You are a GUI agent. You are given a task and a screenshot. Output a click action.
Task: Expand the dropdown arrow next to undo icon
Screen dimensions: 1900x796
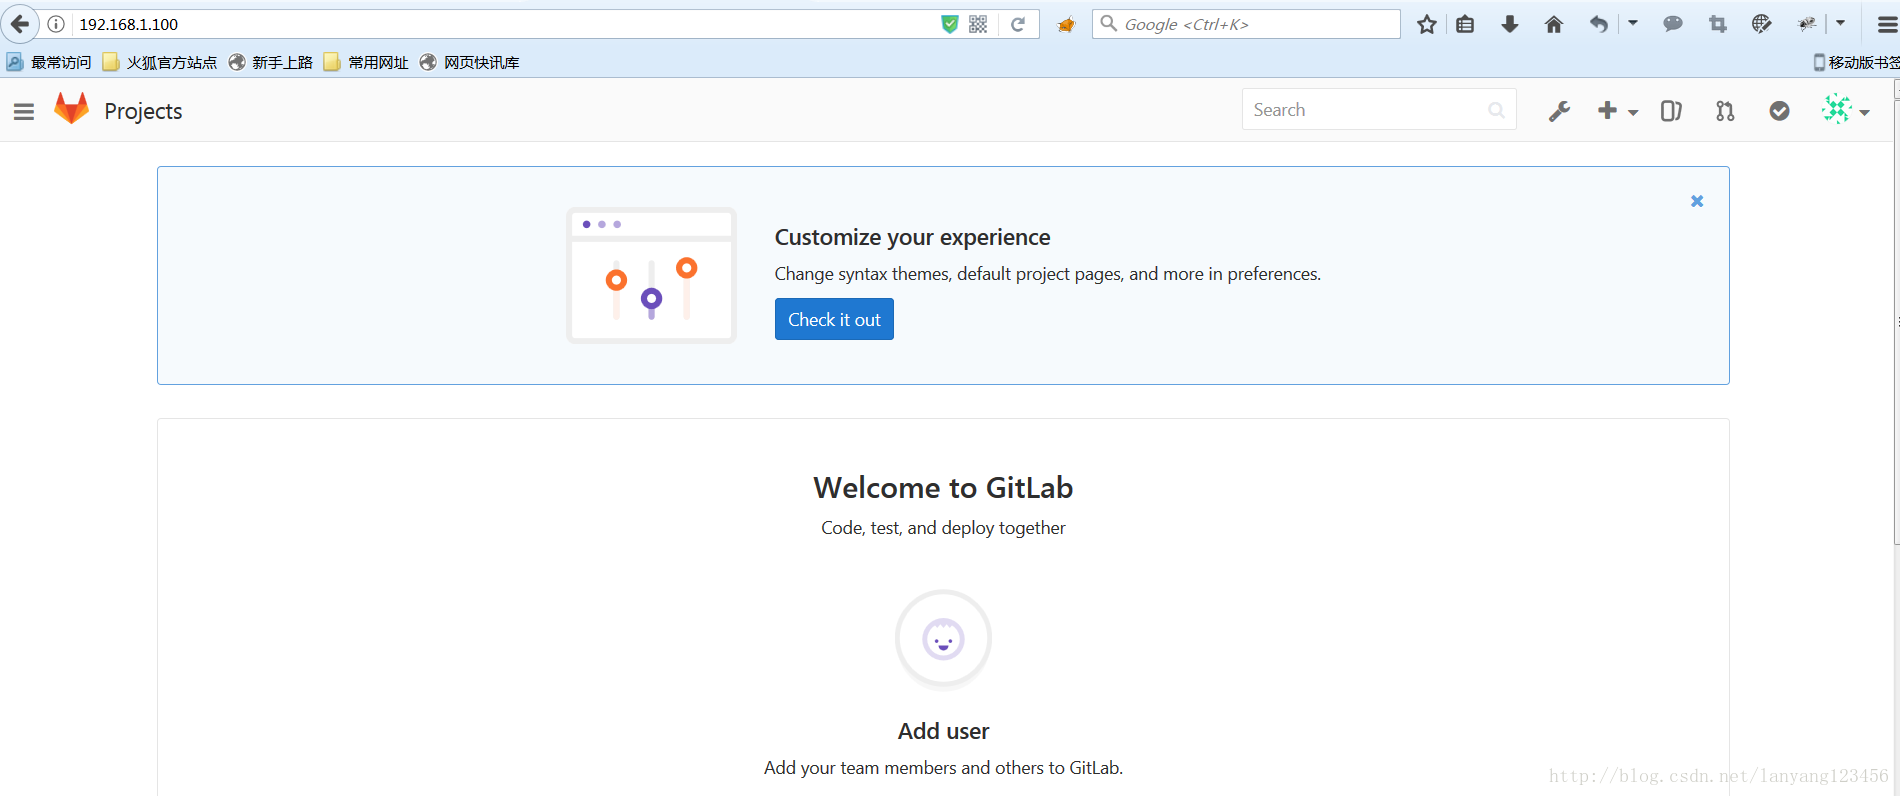click(x=1633, y=22)
